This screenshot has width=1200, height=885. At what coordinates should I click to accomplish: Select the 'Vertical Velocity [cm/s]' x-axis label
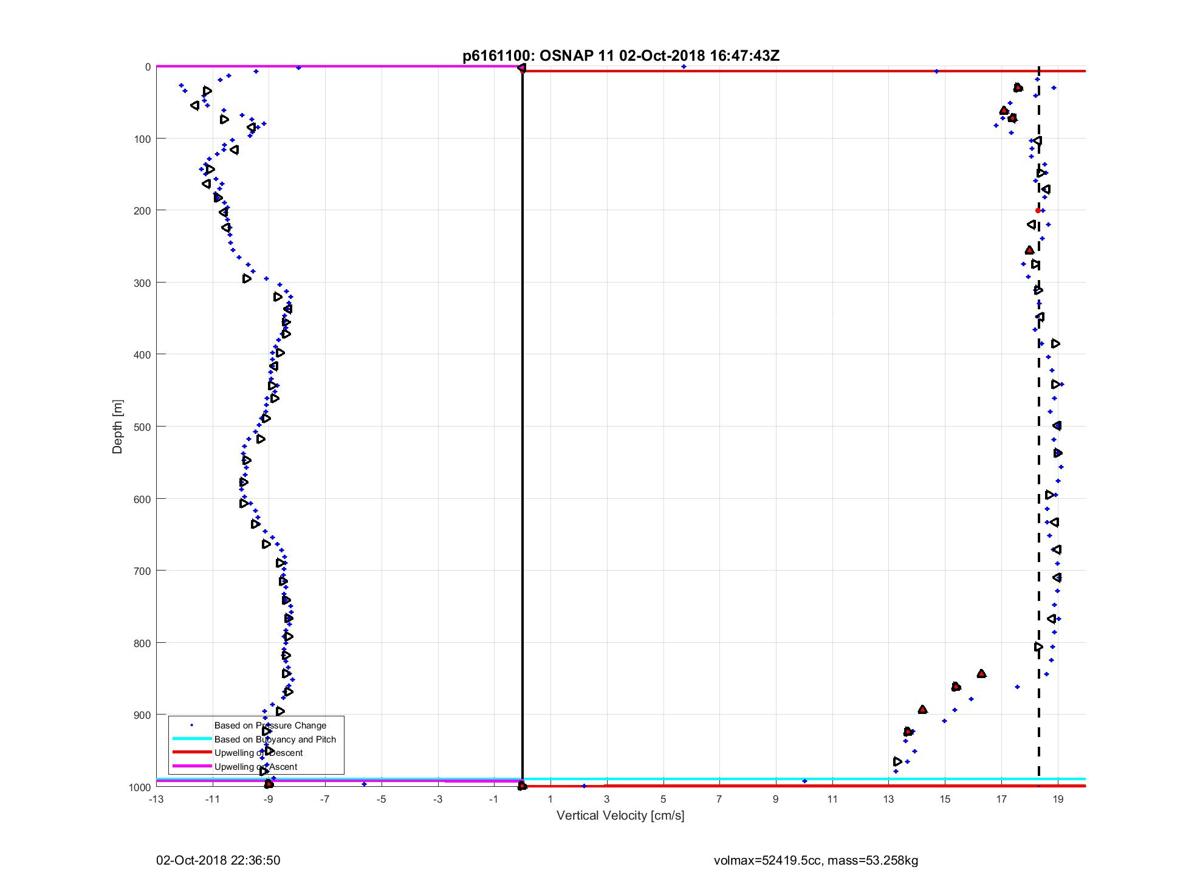point(620,816)
